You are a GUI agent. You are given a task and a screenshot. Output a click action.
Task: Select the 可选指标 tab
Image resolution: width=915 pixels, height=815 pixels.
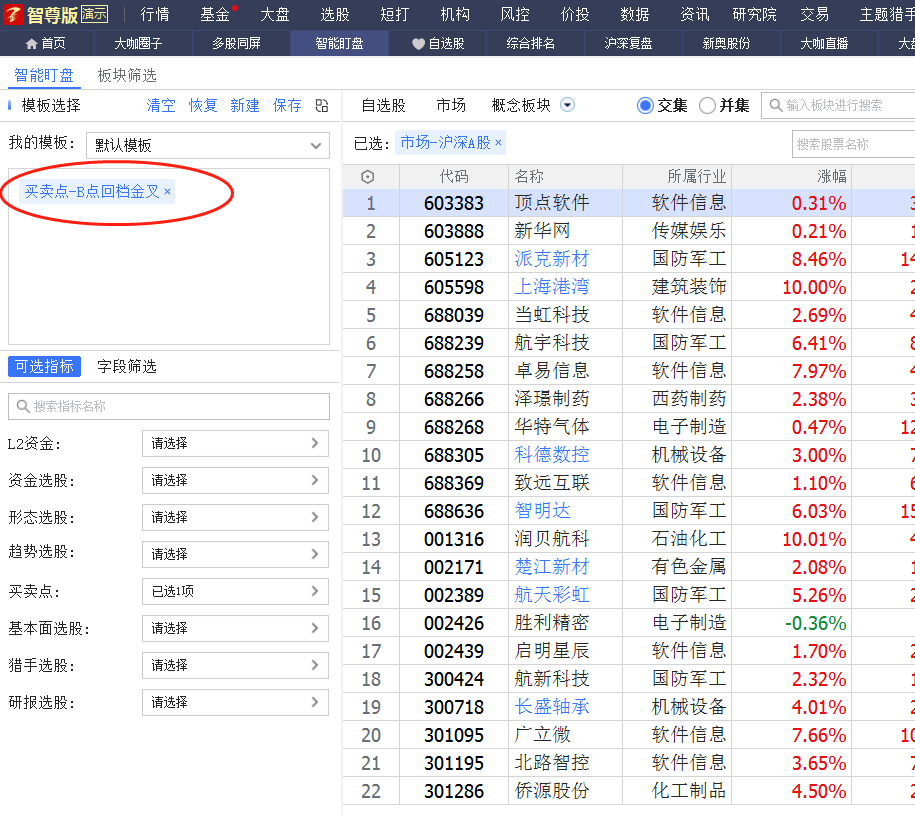pyautogui.click(x=44, y=366)
